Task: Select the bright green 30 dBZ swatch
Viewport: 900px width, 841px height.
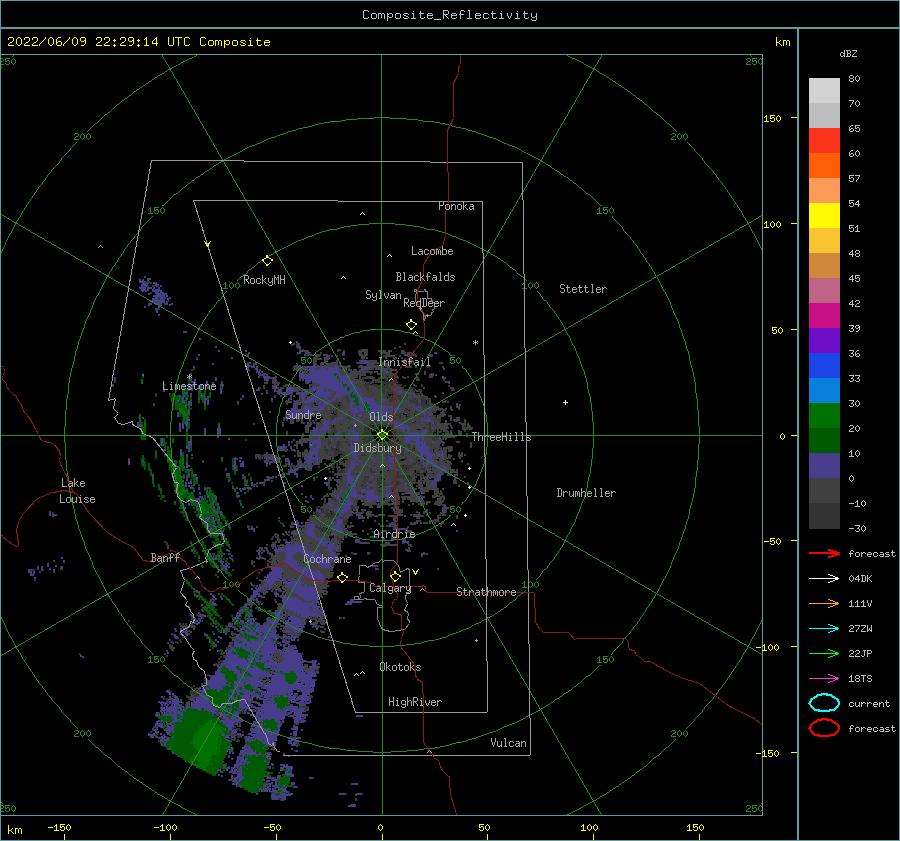Action: 824,415
